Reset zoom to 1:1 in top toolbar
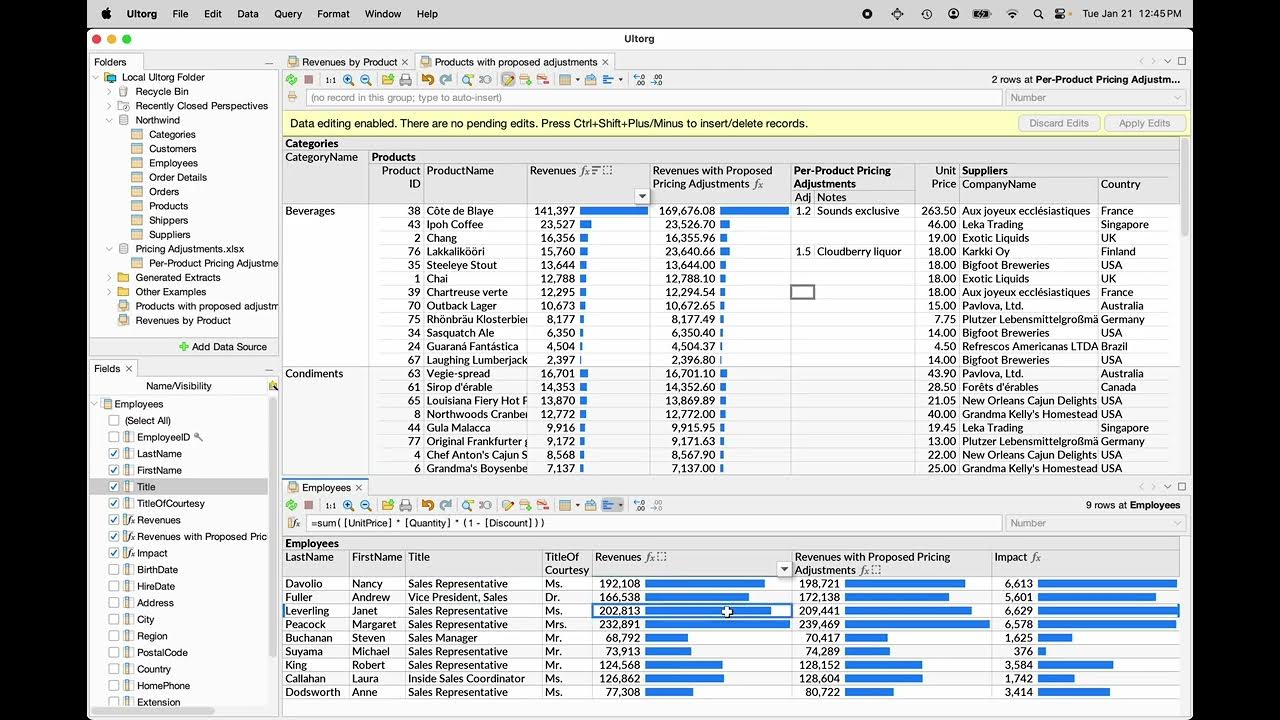1280x720 pixels. point(331,80)
